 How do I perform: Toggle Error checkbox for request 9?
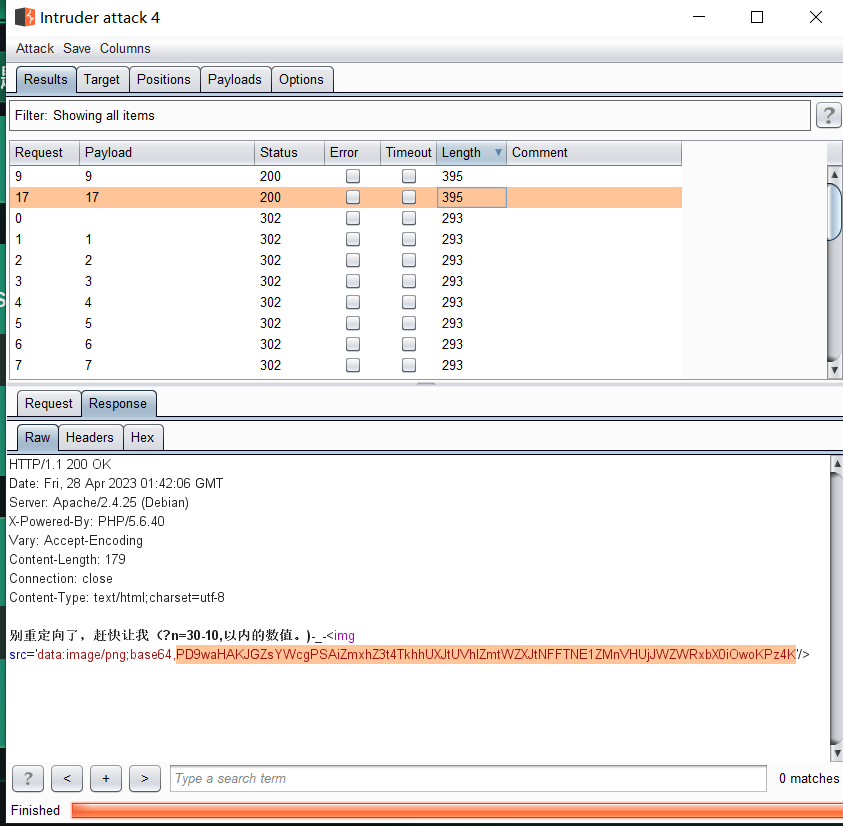[x=352, y=176]
